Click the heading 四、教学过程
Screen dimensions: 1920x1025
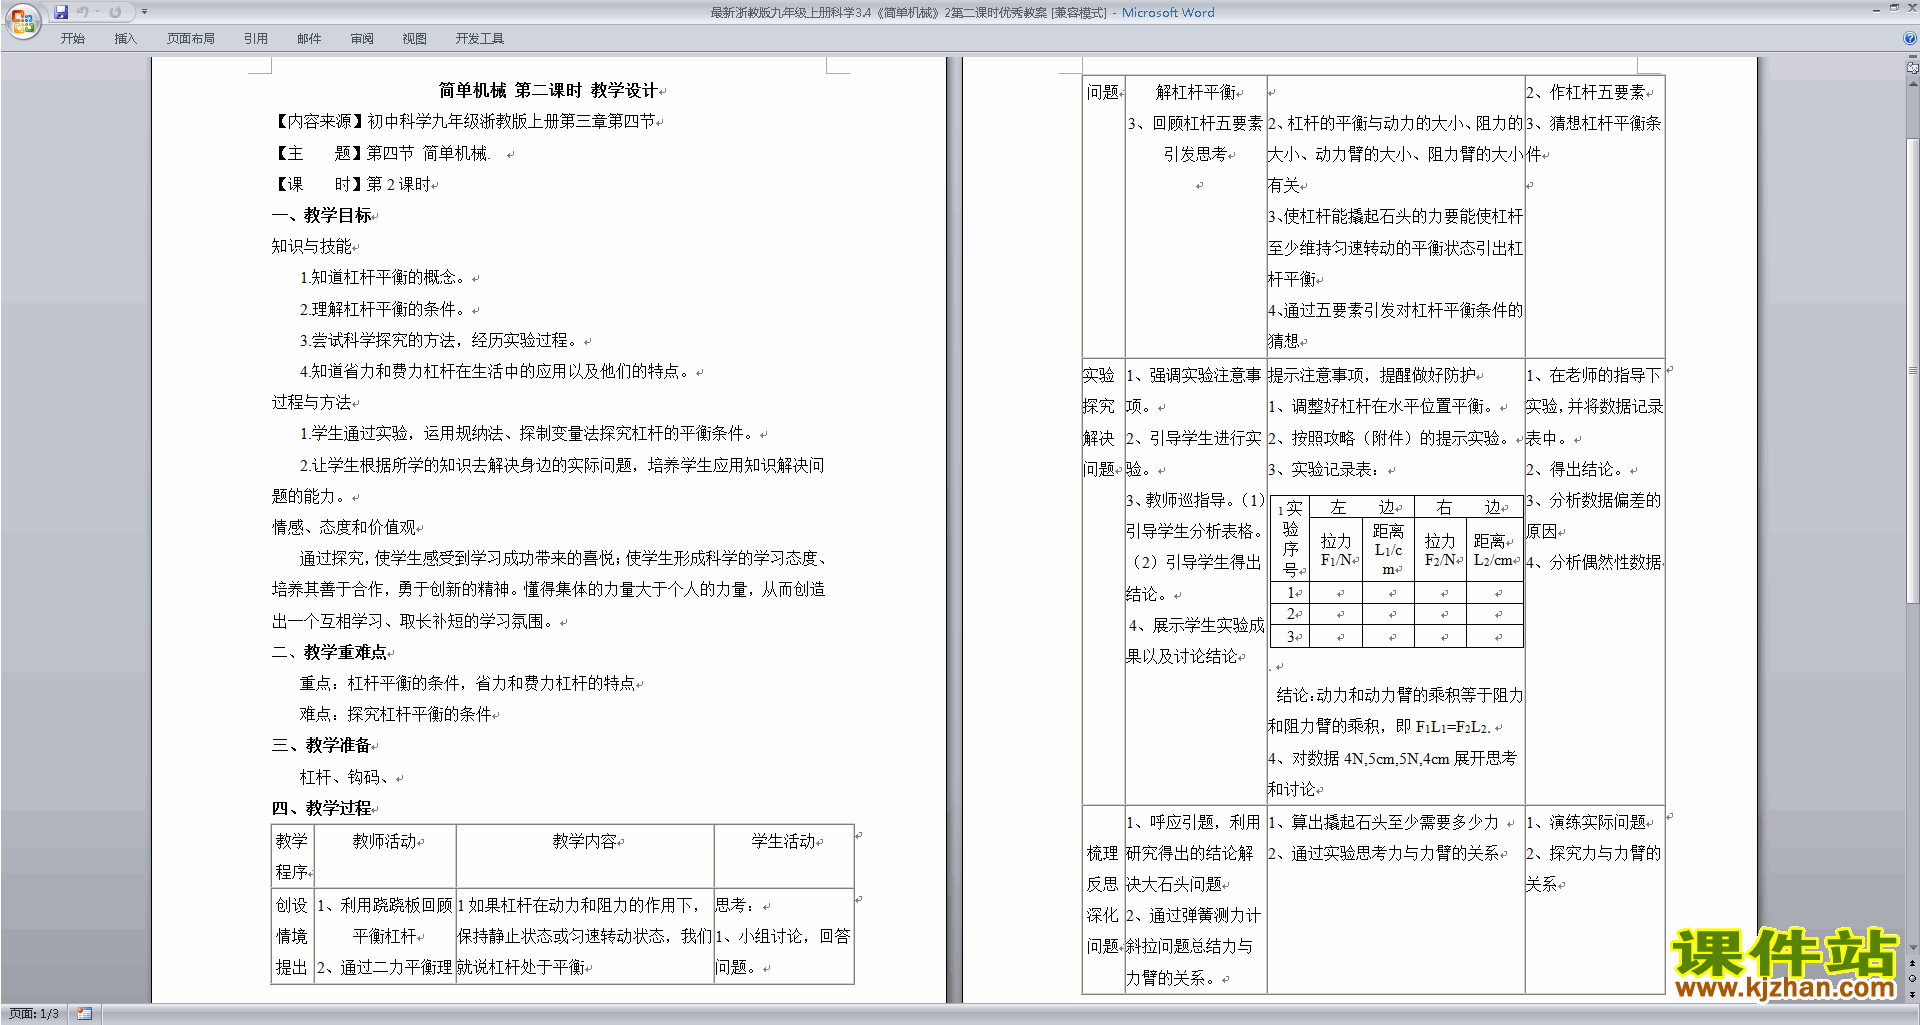[321, 808]
